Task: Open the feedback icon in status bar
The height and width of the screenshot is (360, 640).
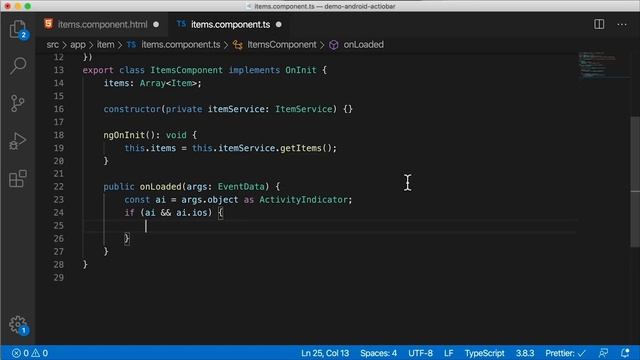Action: pos(603,353)
